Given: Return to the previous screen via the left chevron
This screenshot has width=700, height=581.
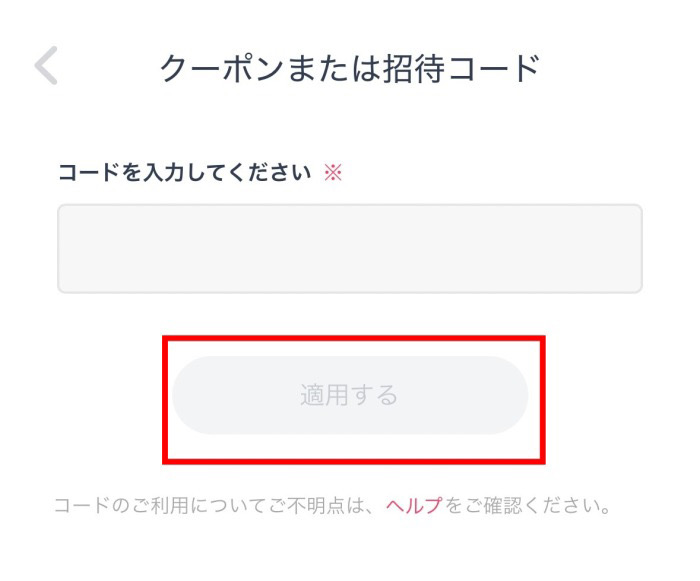Looking at the screenshot, I should coord(47,67).
